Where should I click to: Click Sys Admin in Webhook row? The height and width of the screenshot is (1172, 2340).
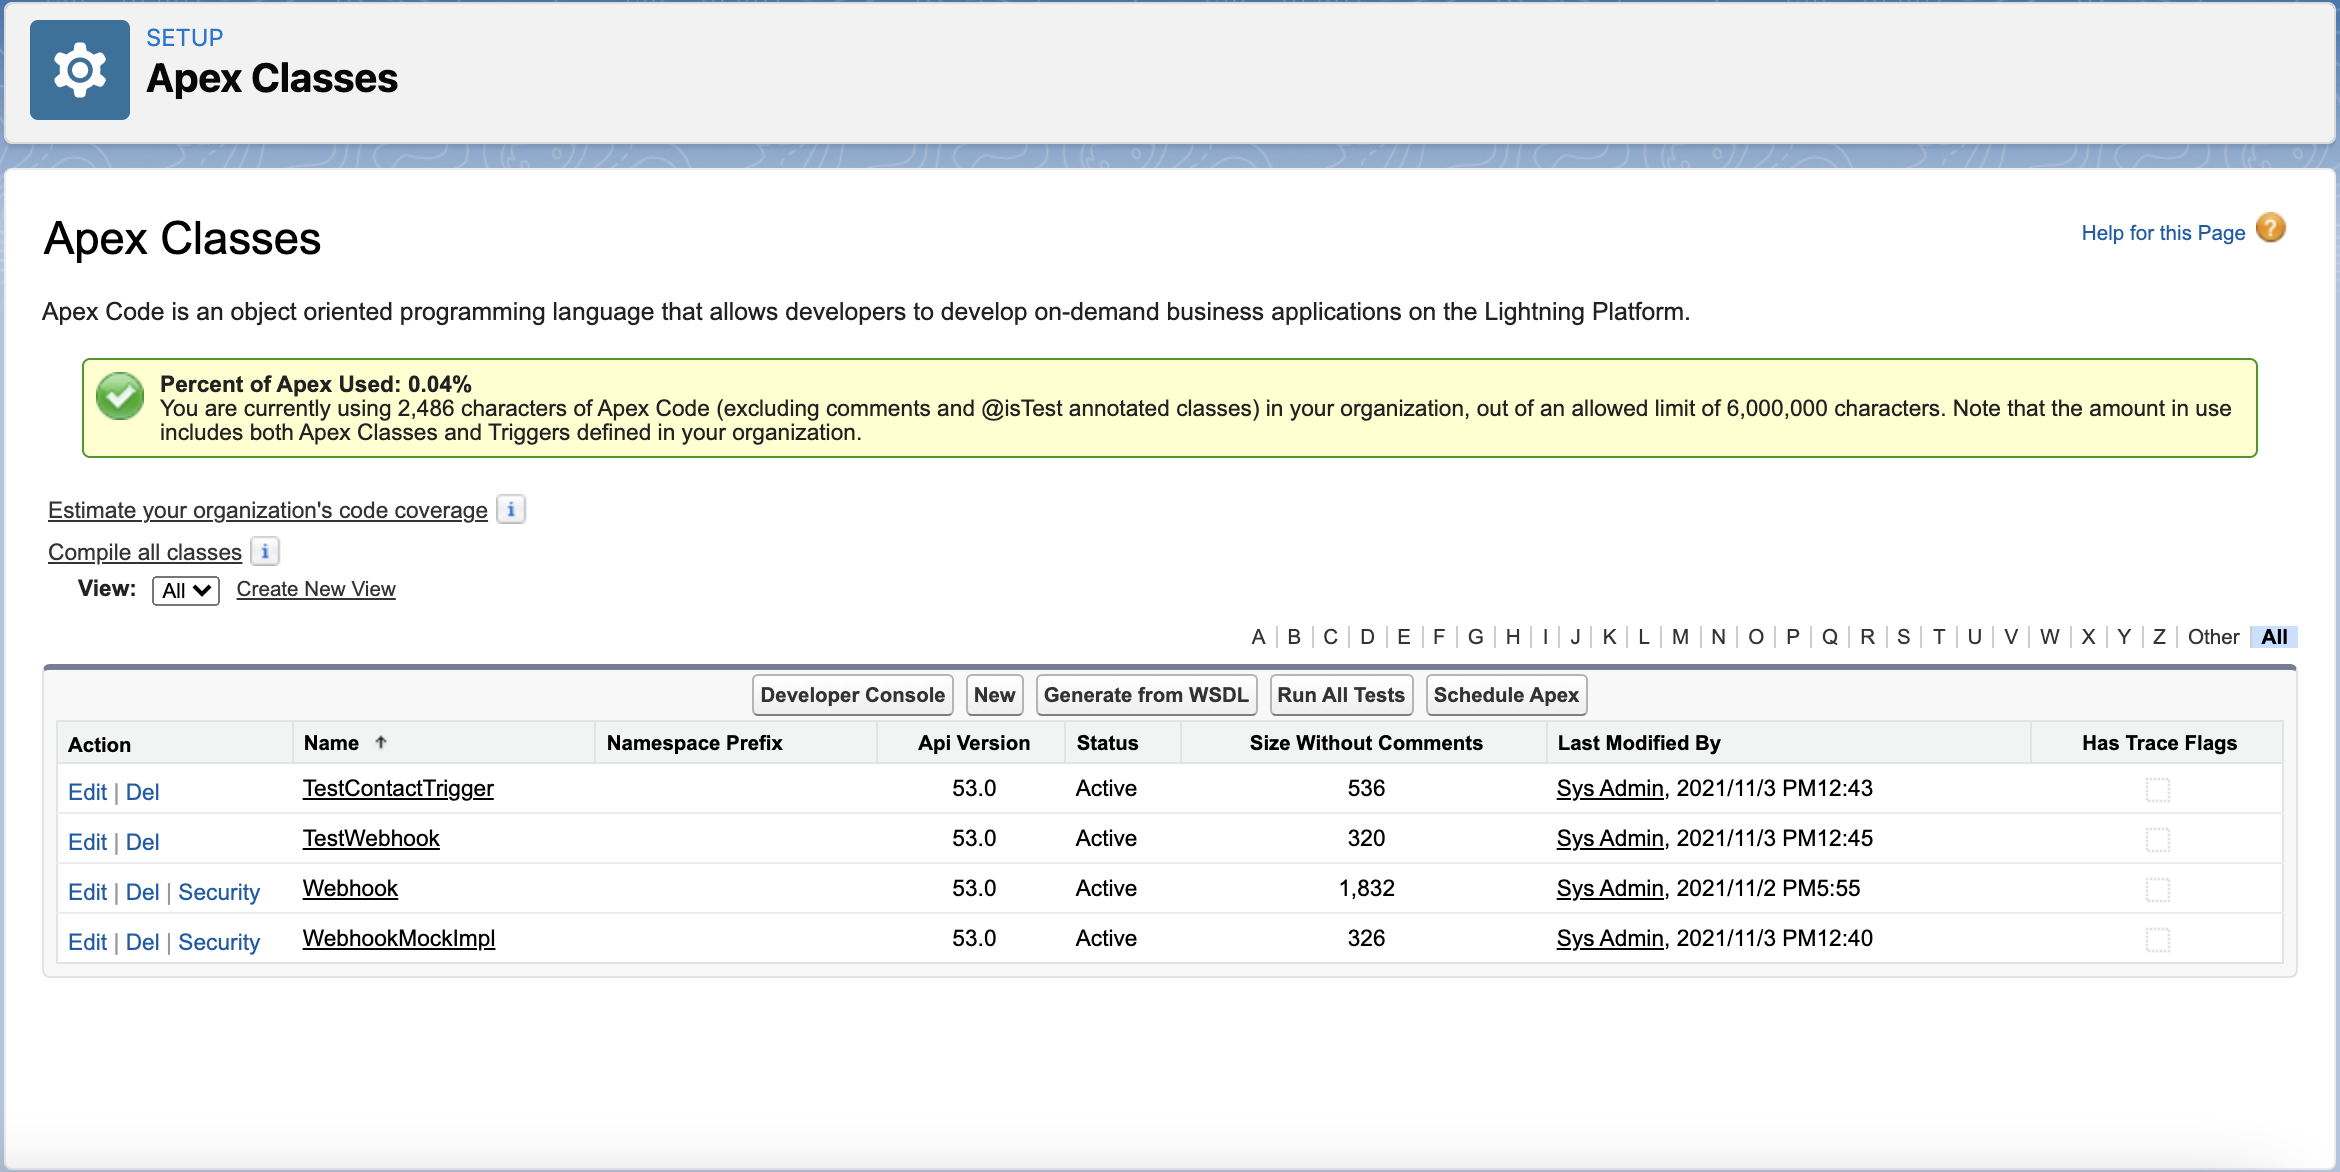pos(1610,888)
